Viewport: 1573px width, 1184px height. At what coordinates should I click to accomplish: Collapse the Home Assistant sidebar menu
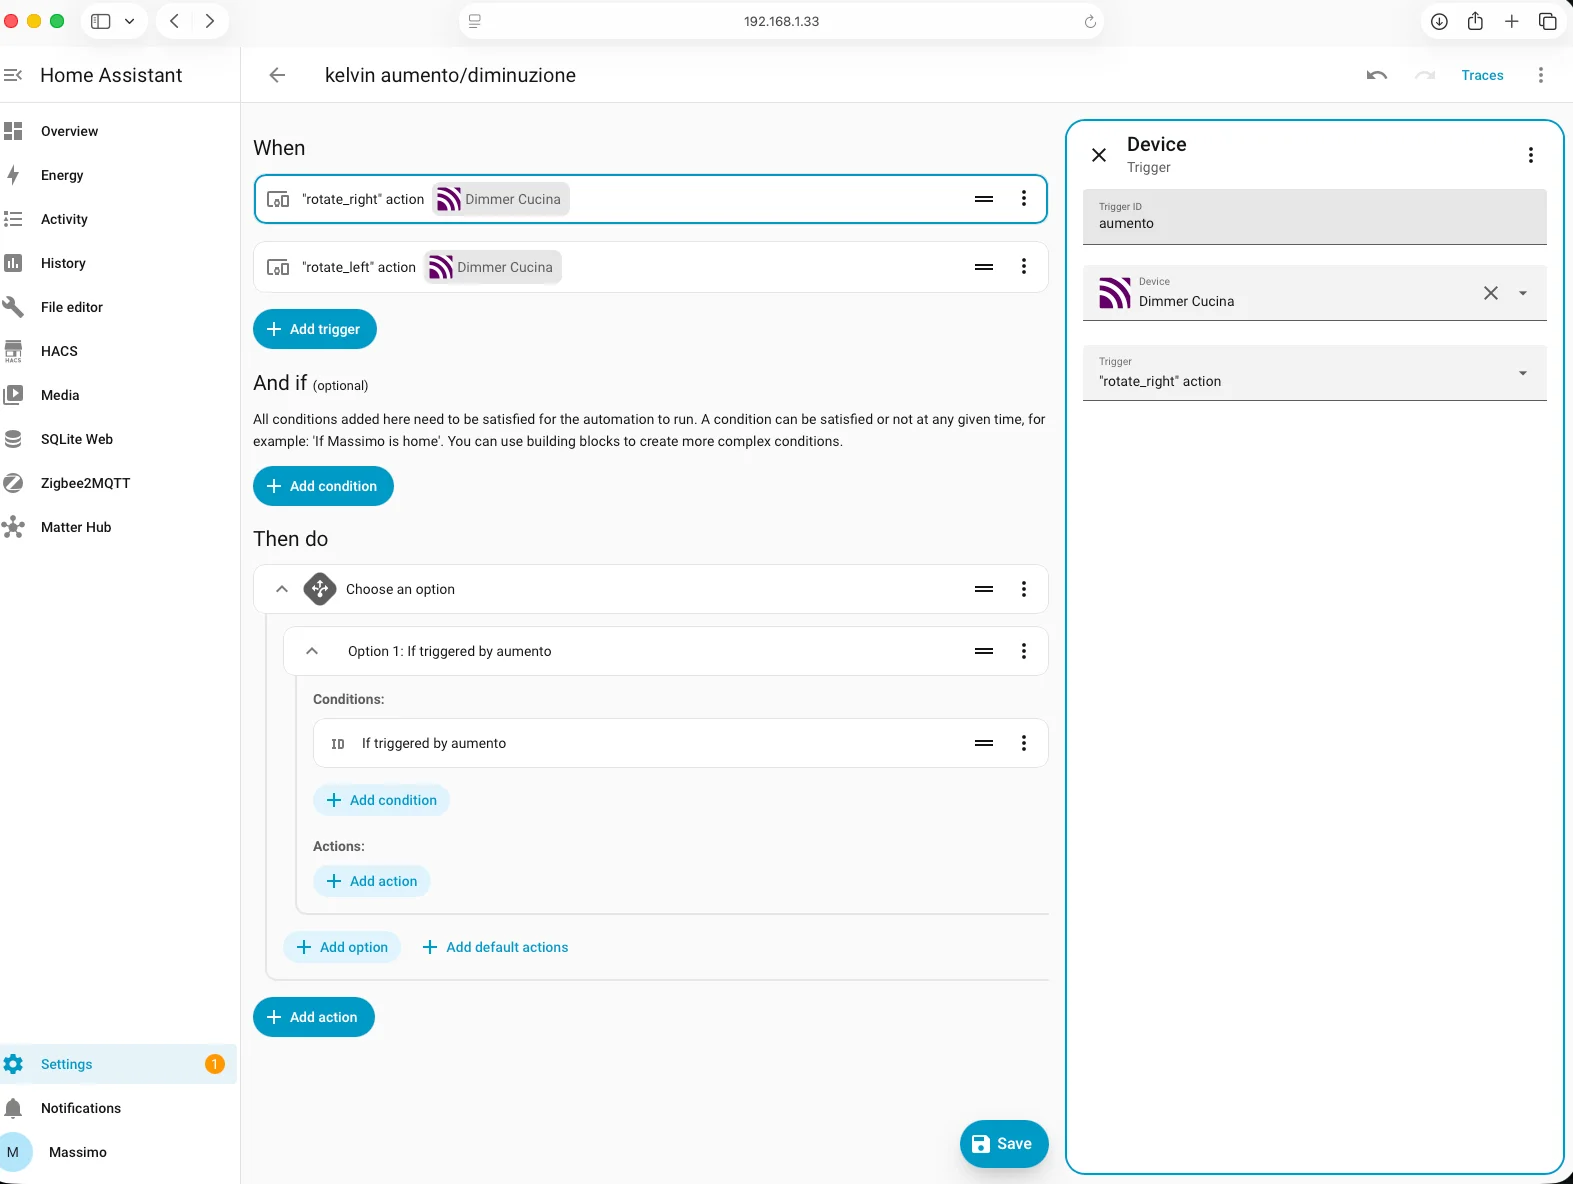pyautogui.click(x=13, y=75)
